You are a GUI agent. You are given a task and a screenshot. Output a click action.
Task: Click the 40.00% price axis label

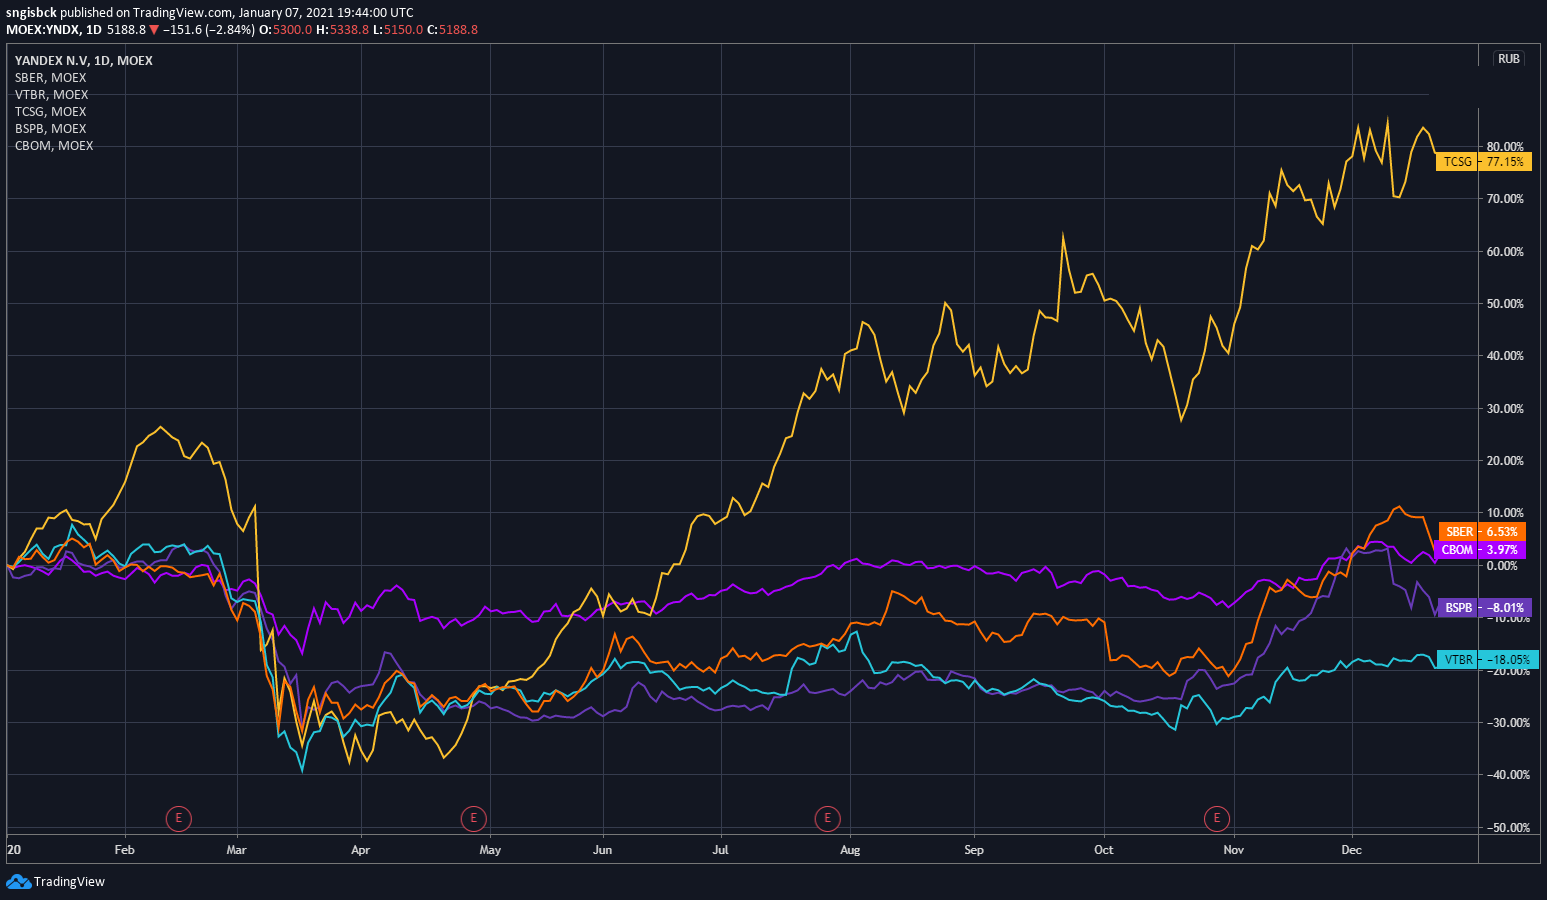pyautogui.click(x=1505, y=356)
